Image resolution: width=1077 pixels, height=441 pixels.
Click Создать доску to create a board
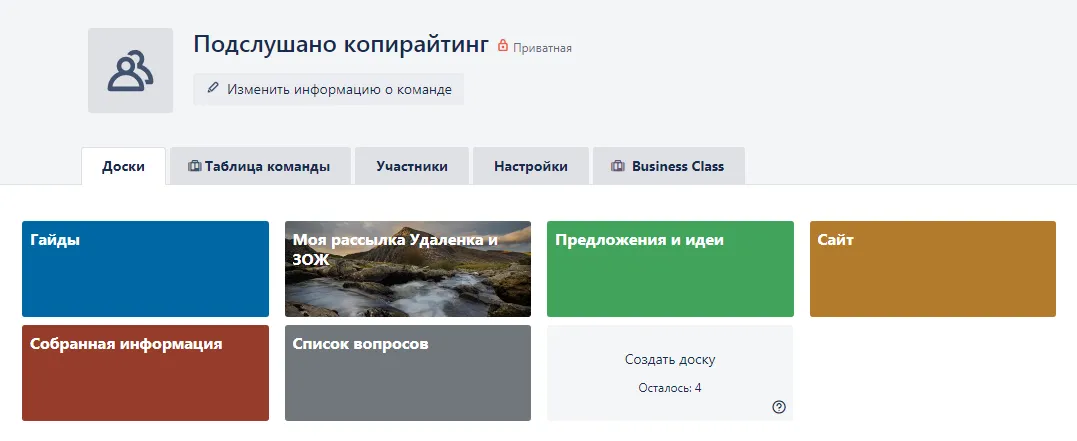click(x=669, y=360)
